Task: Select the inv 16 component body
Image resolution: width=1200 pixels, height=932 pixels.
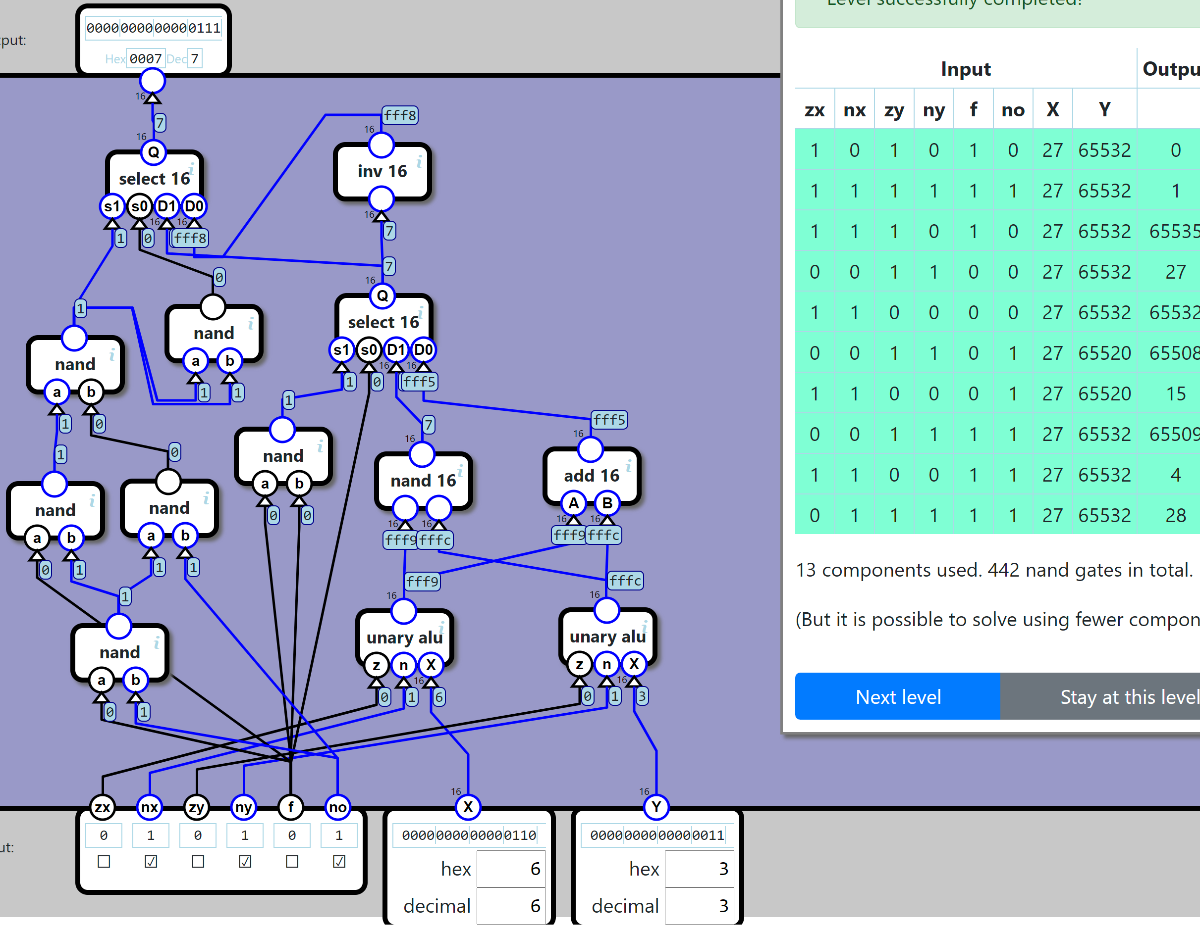Action: [x=382, y=171]
